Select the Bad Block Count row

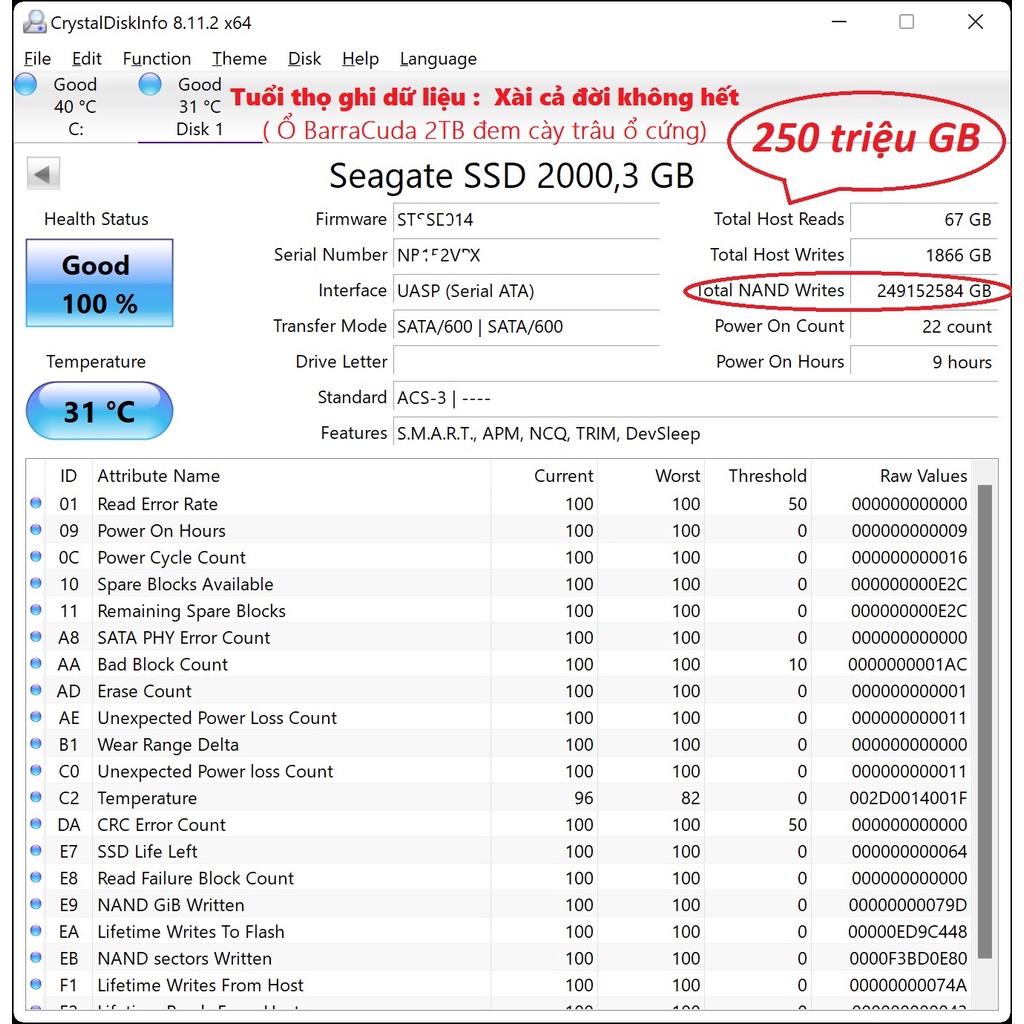tap(500, 664)
